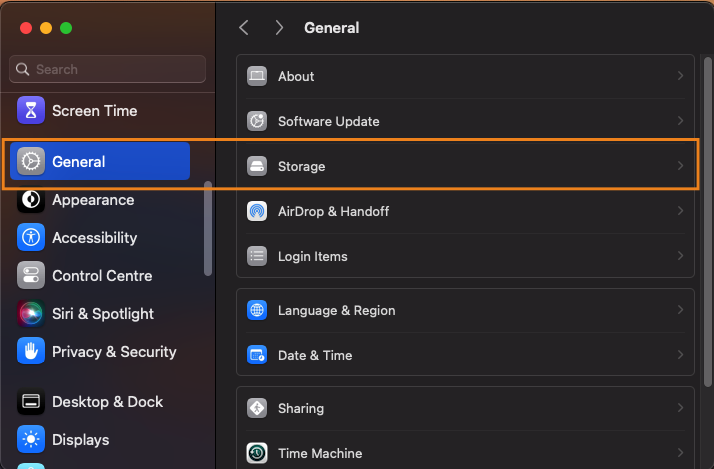Click the forward navigation arrow
The height and width of the screenshot is (469, 714).
(x=279, y=28)
